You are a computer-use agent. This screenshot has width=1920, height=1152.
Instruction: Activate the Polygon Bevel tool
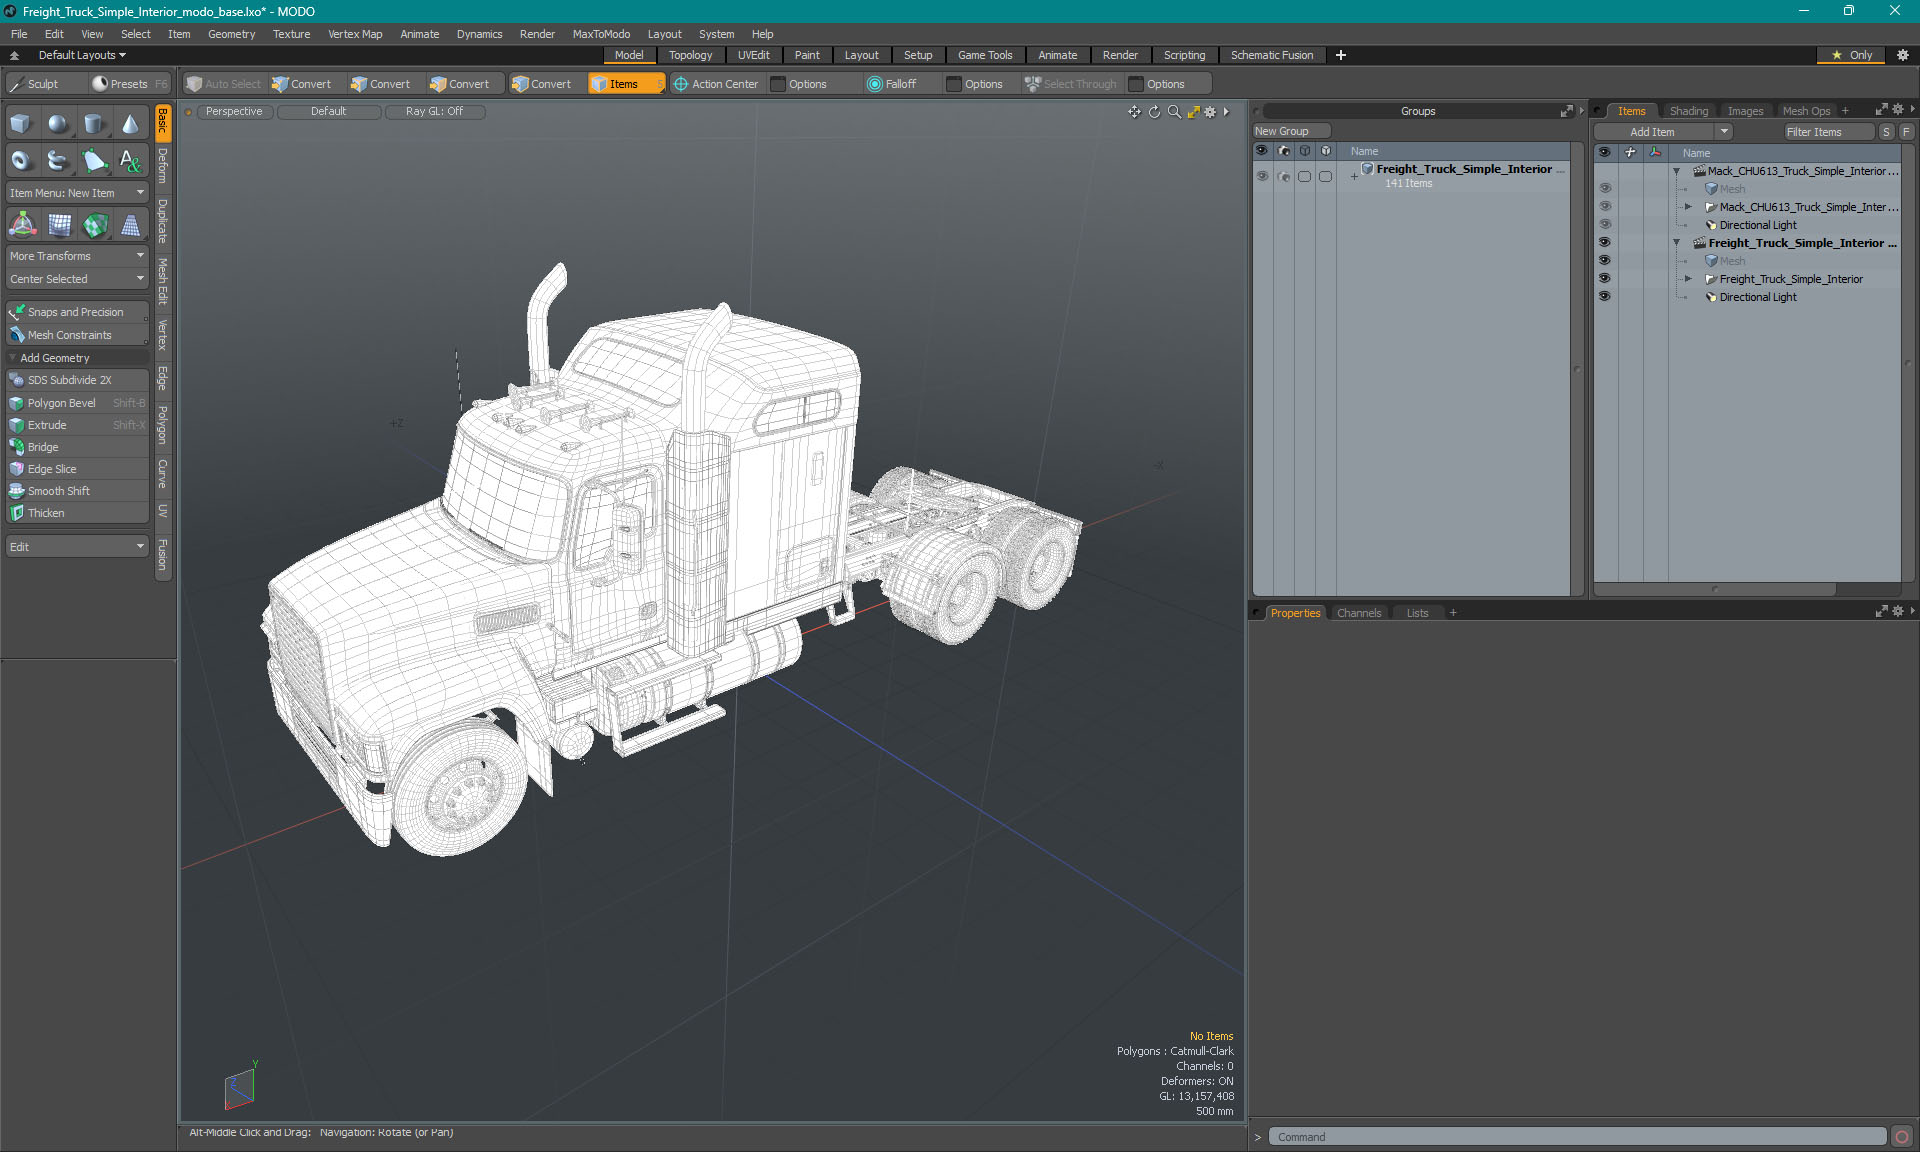click(77, 403)
